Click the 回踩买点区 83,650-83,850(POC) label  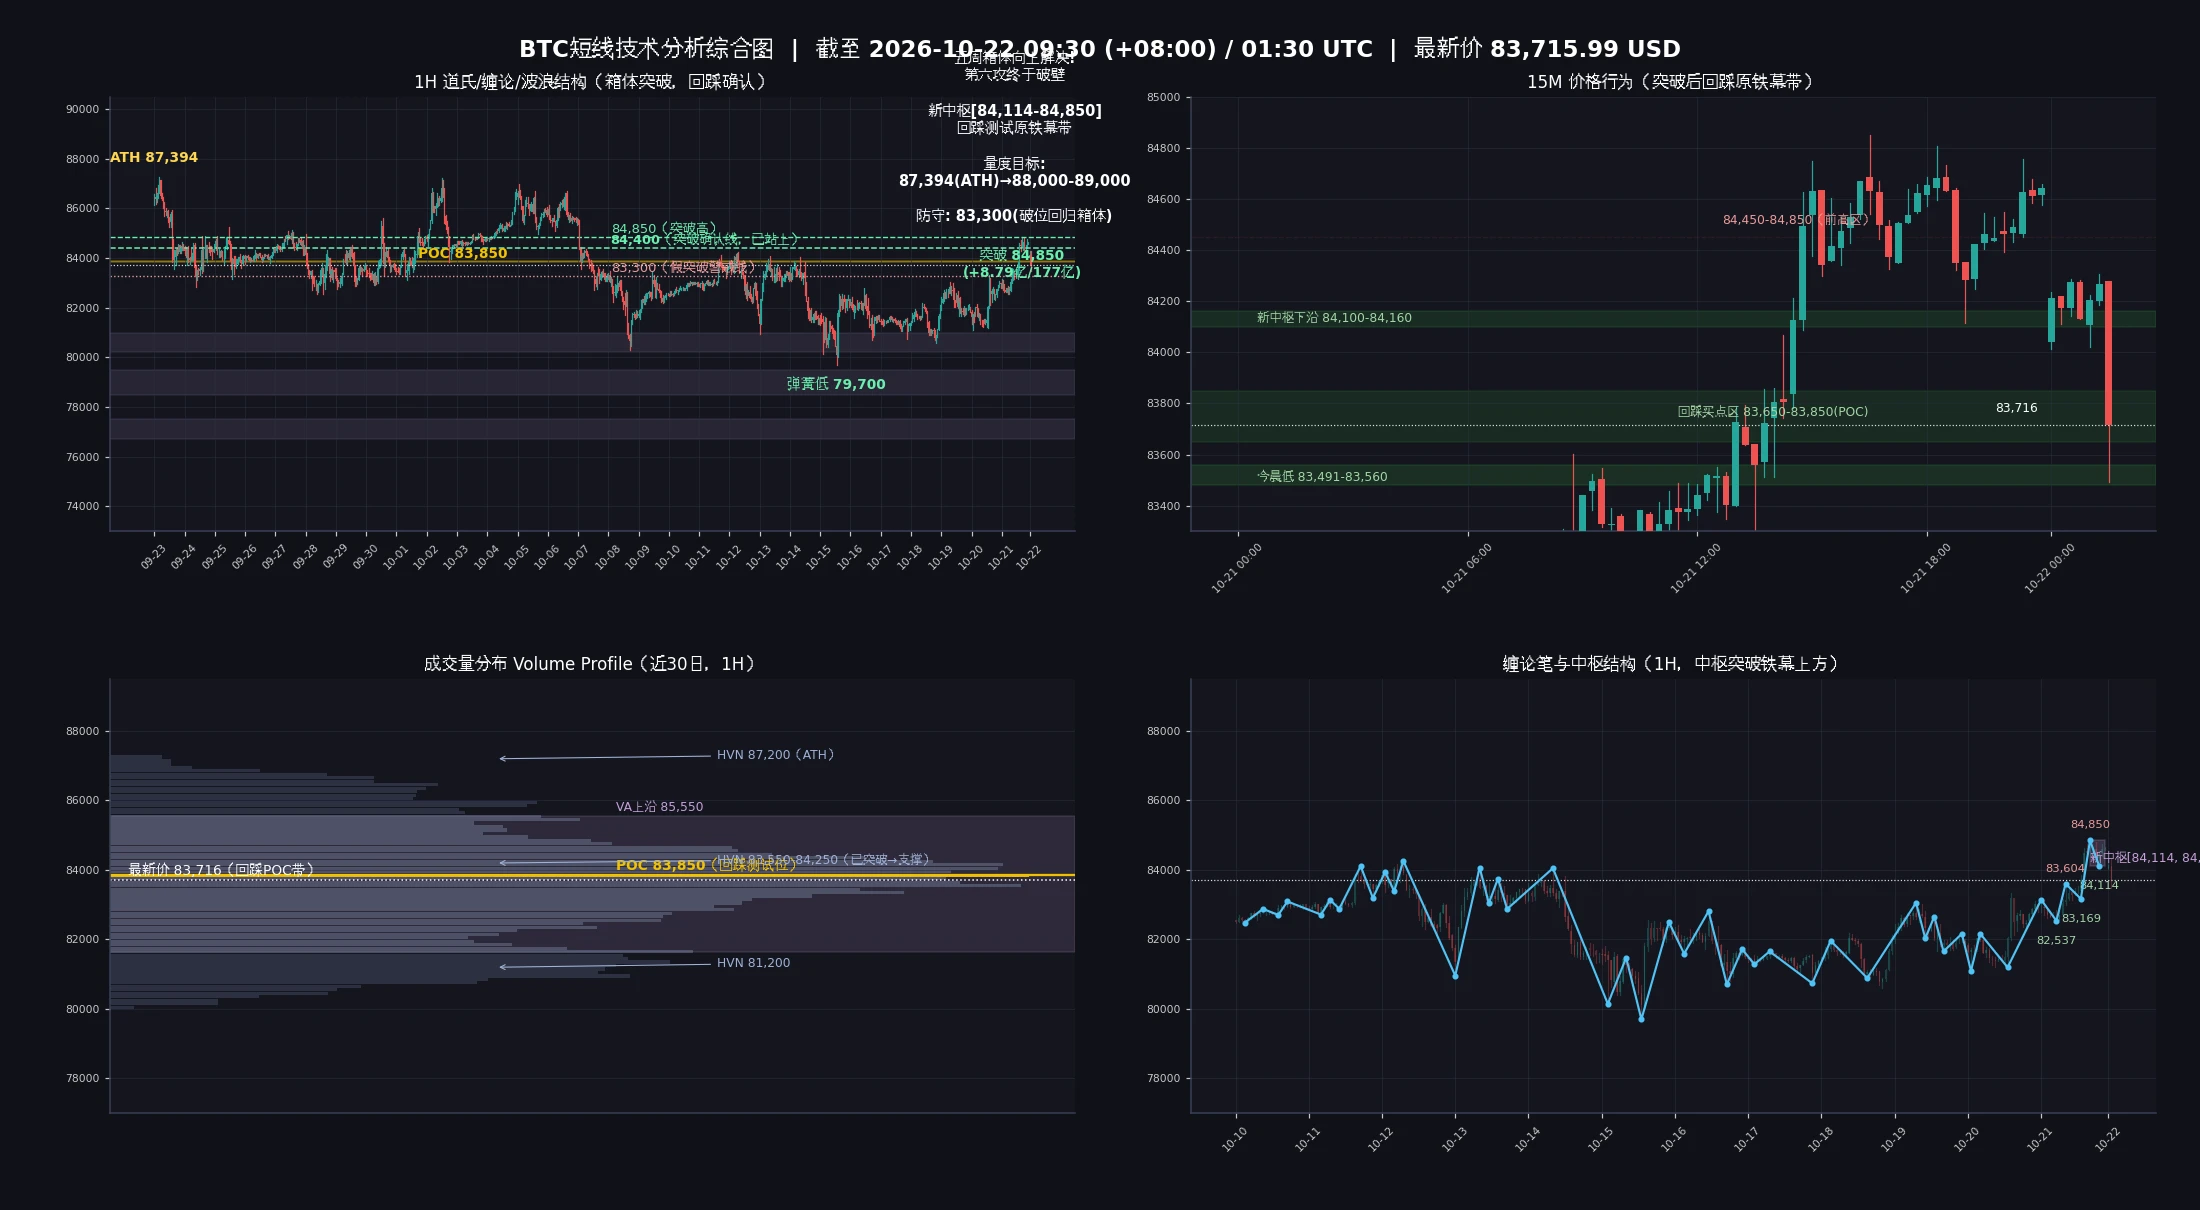click(x=1772, y=412)
